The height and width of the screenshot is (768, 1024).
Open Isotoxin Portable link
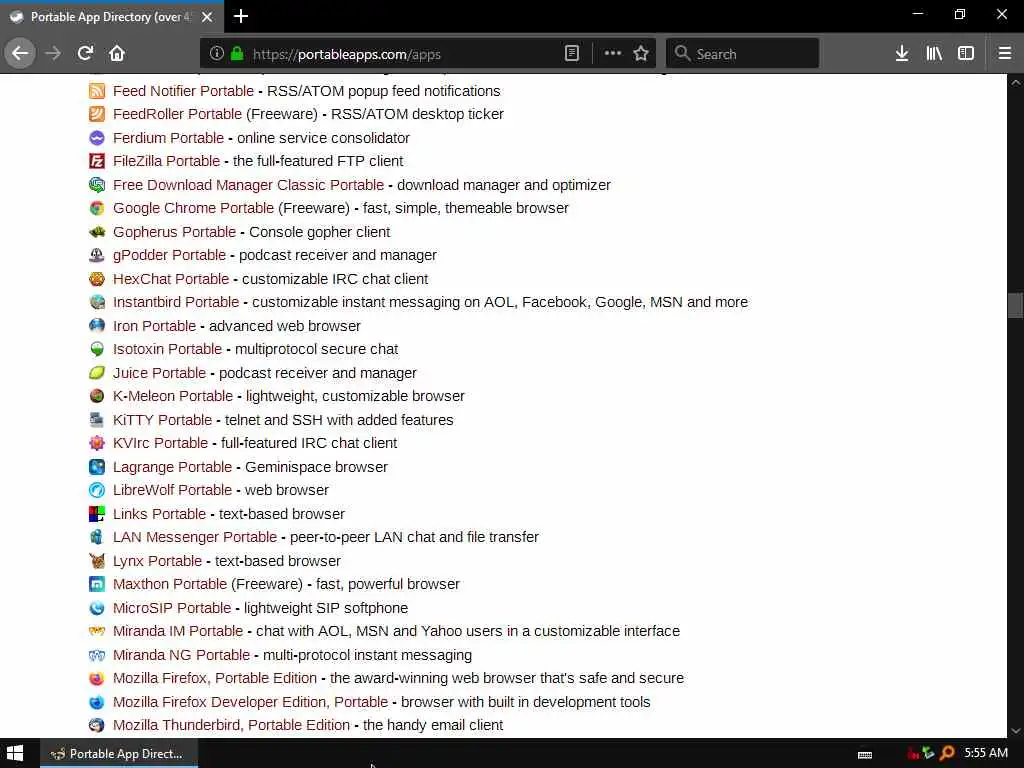tap(167, 349)
